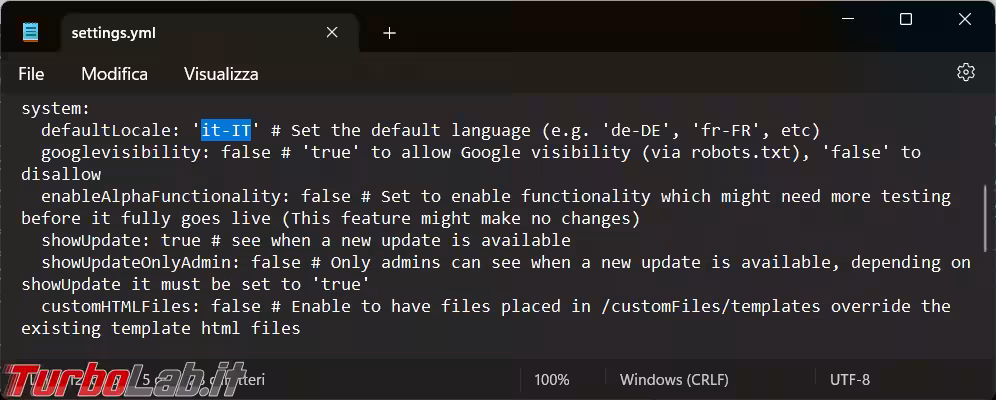The height and width of the screenshot is (400, 996).
Task: Close the settings.yml tab
Action: pyautogui.click(x=332, y=33)
